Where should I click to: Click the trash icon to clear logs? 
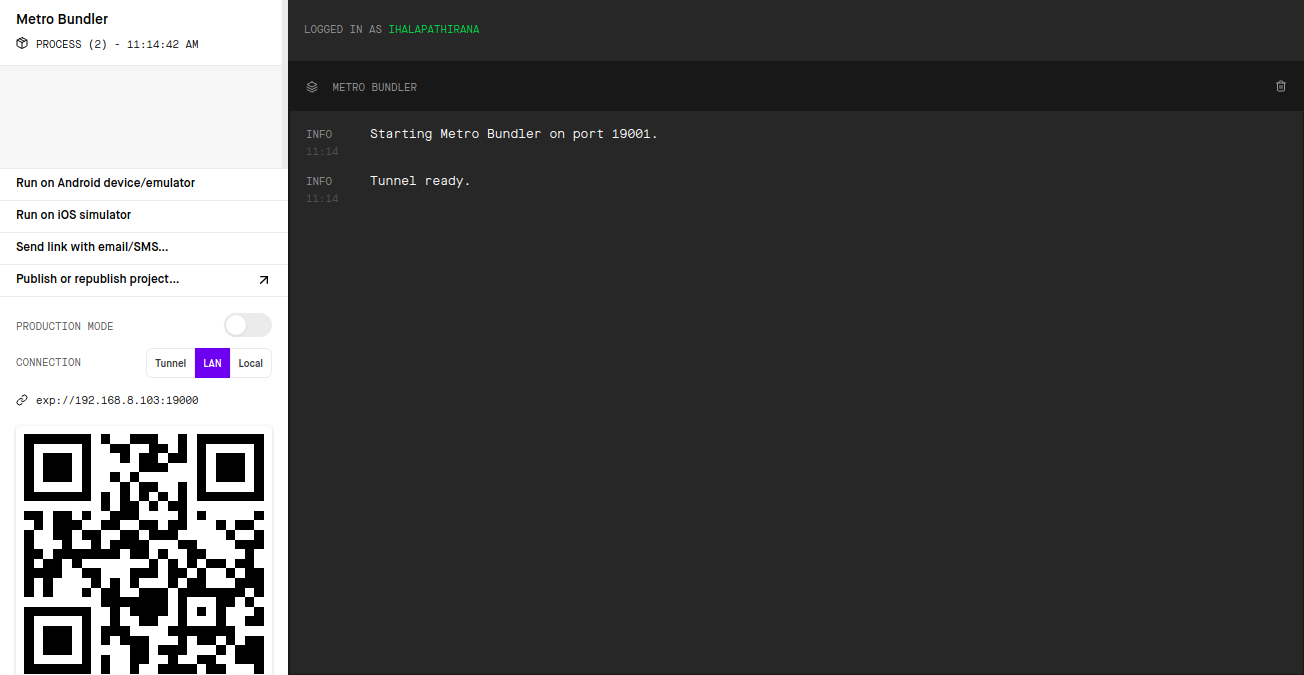click(1281, 87)
